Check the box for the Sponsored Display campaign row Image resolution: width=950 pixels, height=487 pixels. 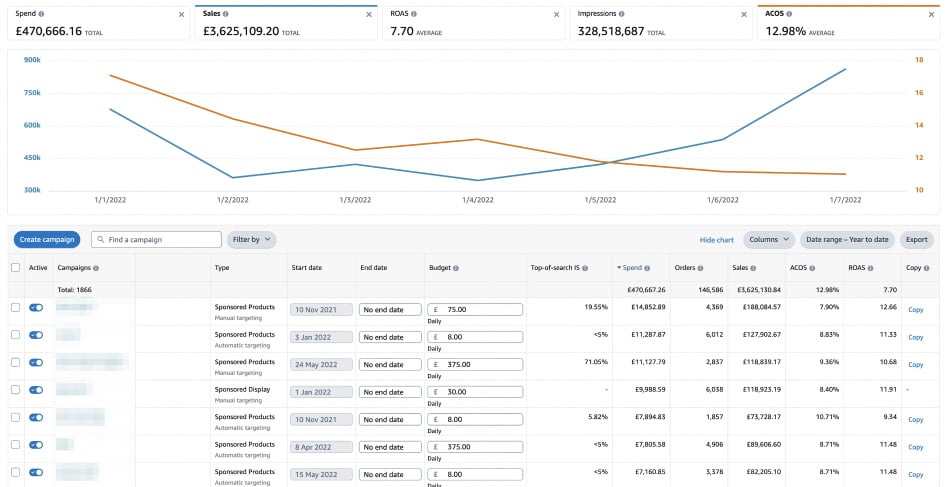[15, 391]
